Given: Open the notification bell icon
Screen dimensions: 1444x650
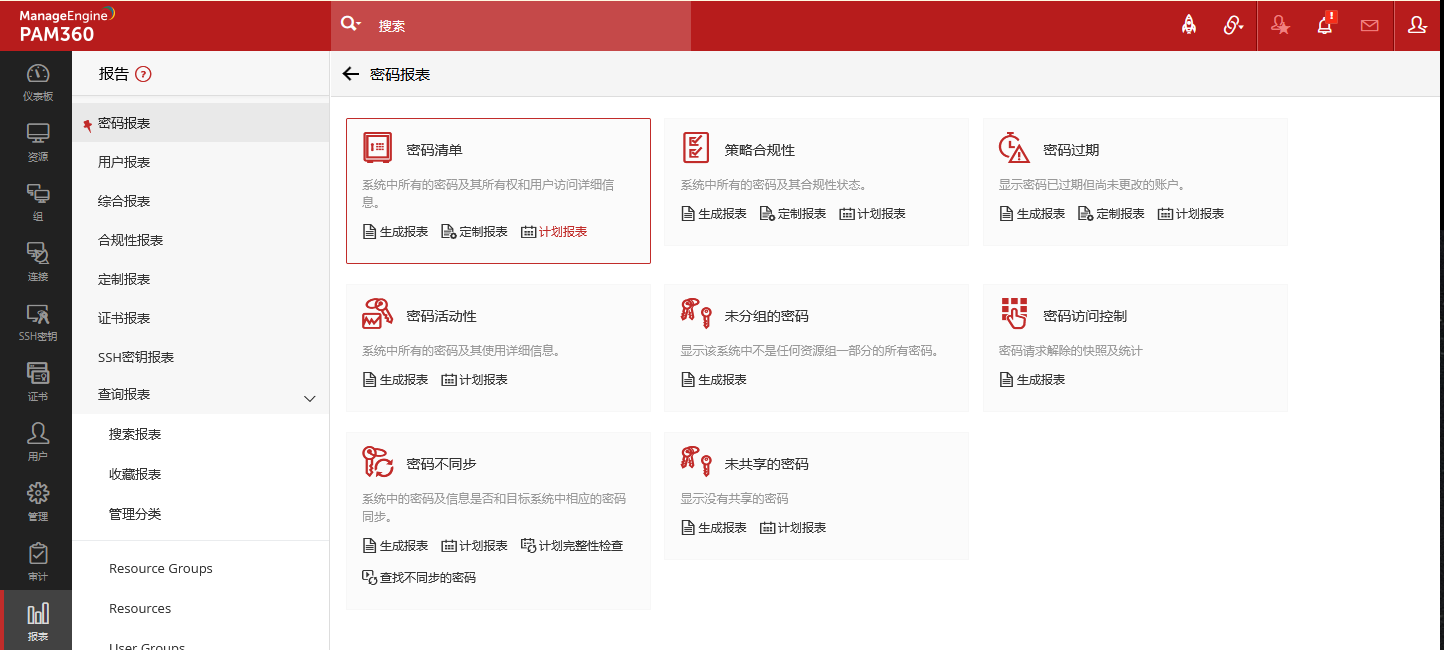Looking at the screenshot, I should [x=1325, y=25].
